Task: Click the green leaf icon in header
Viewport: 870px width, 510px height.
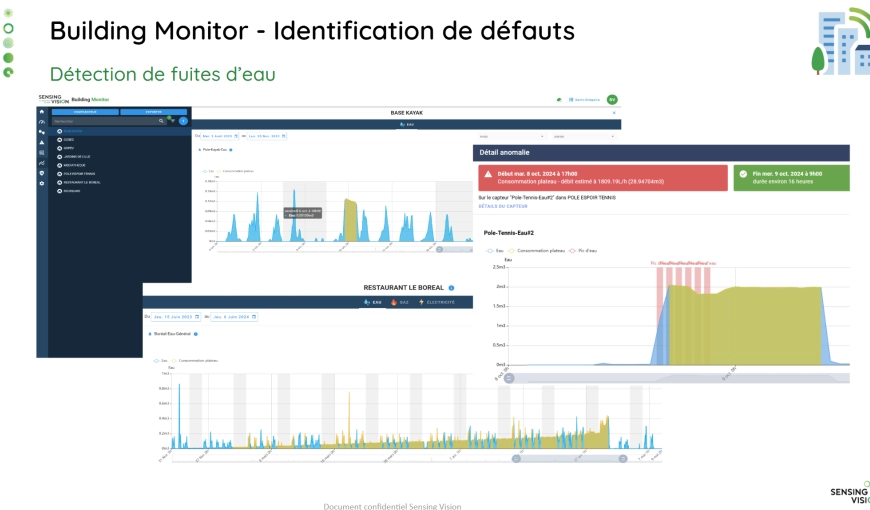Action: click(559, 100)
